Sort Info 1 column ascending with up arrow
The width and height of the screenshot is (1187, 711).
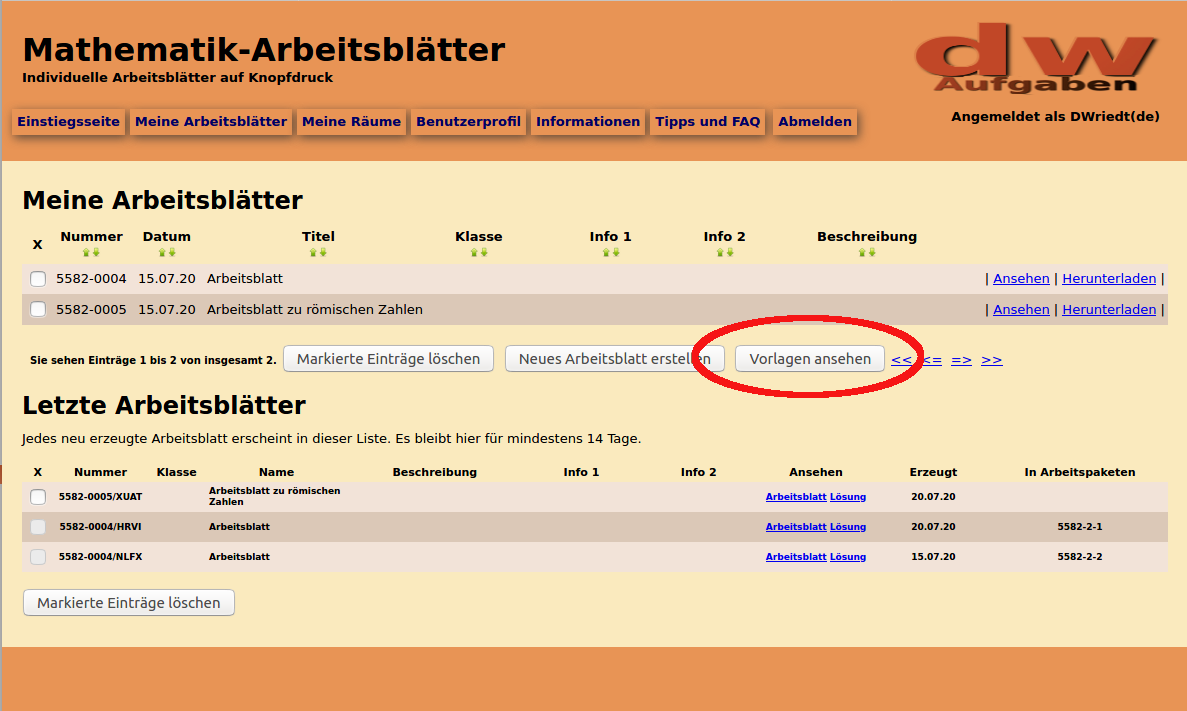[606, 252]
